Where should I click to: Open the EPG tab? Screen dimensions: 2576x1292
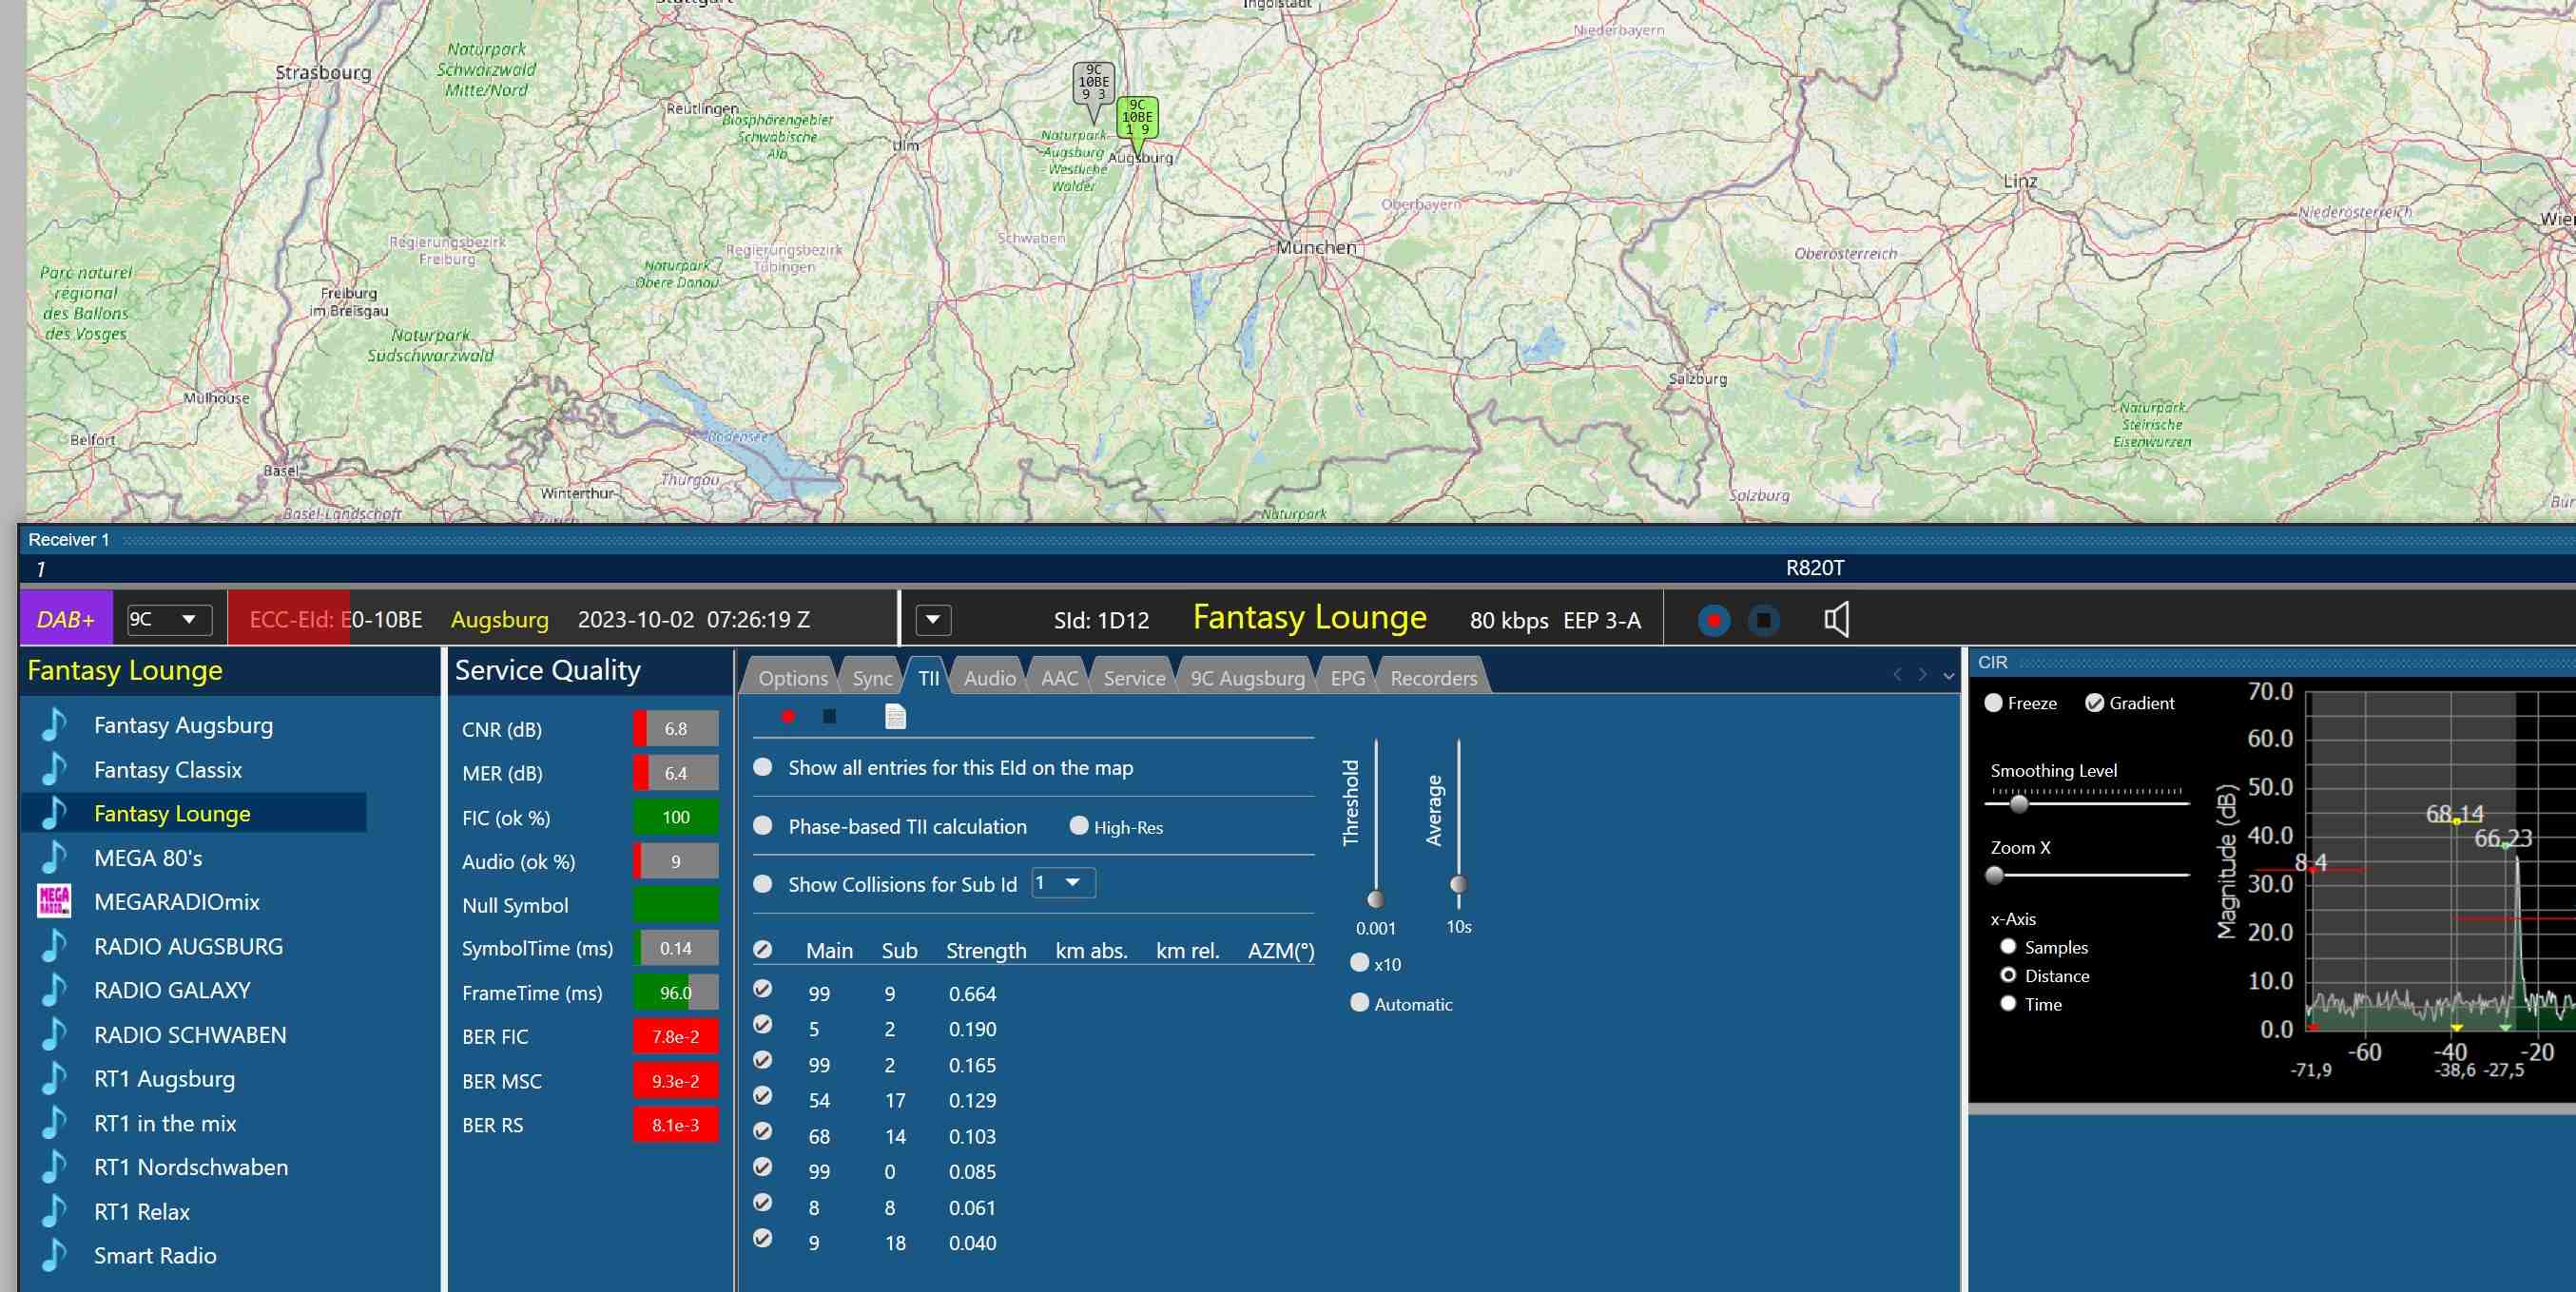1347,678
